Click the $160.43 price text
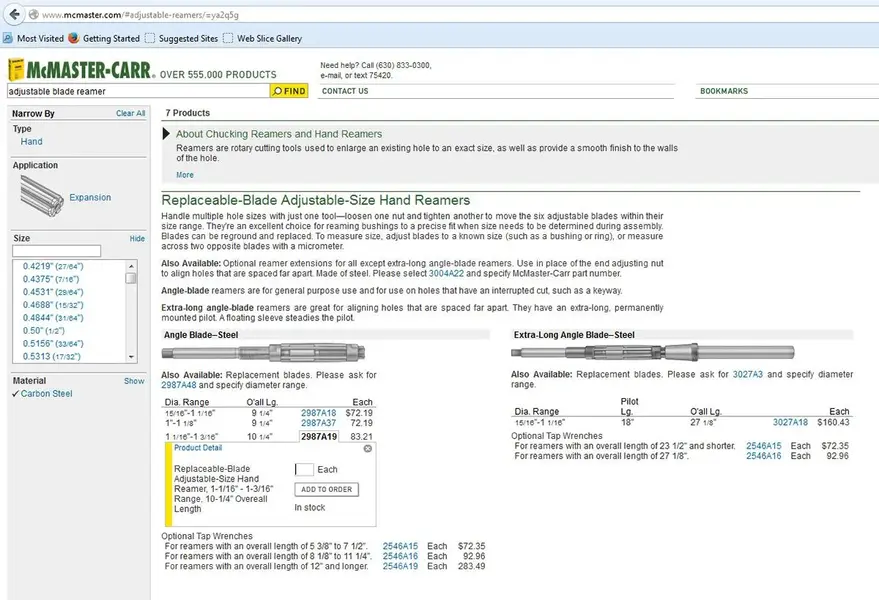The height and width of the screenshot is (600, 879). pos(833,422)
